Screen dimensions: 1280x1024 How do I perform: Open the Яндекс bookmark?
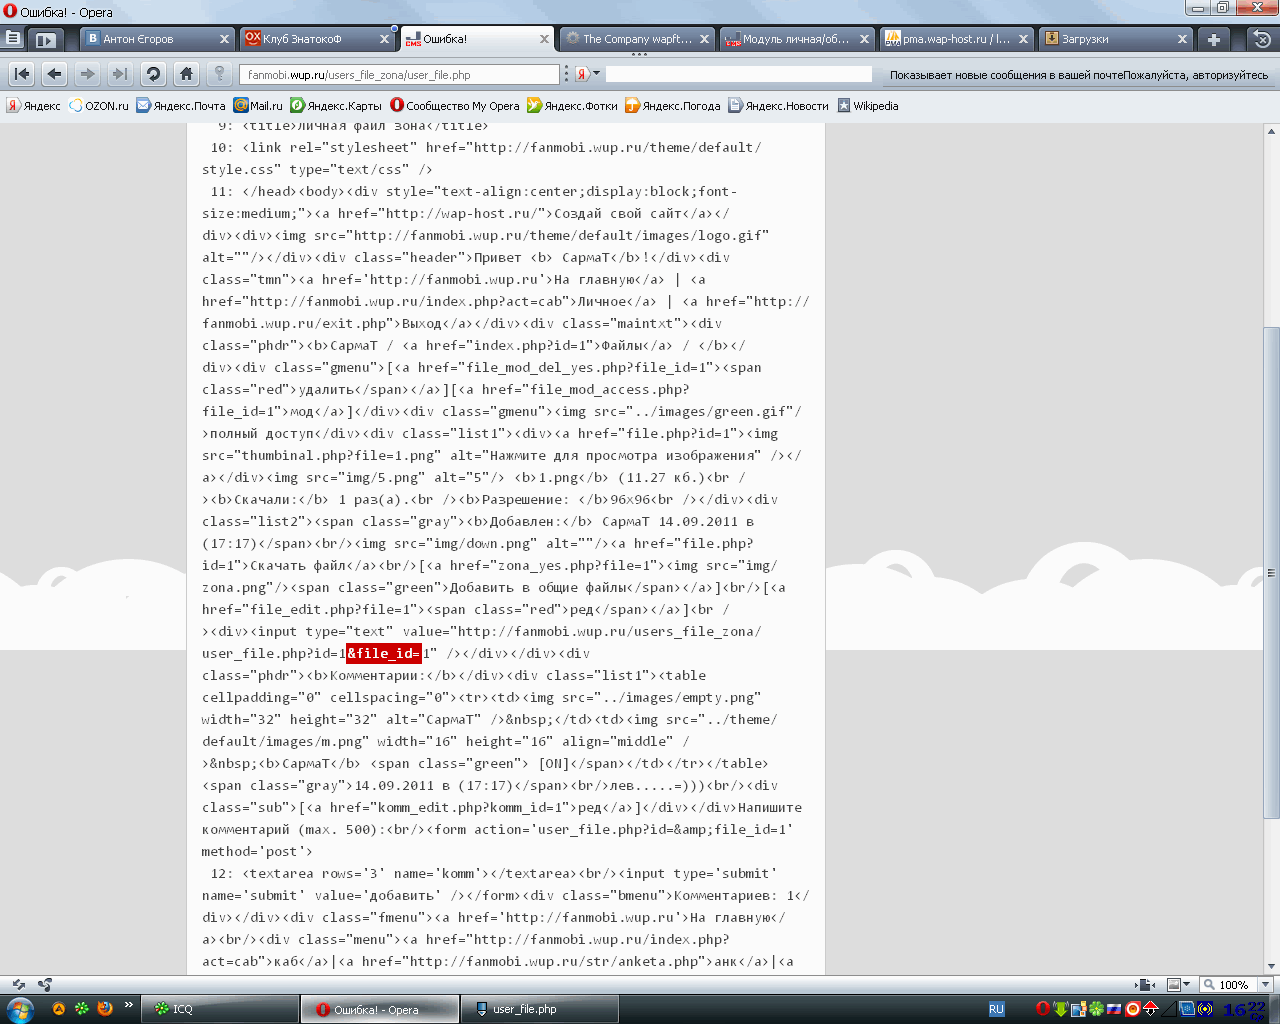(x=34, y=106)
